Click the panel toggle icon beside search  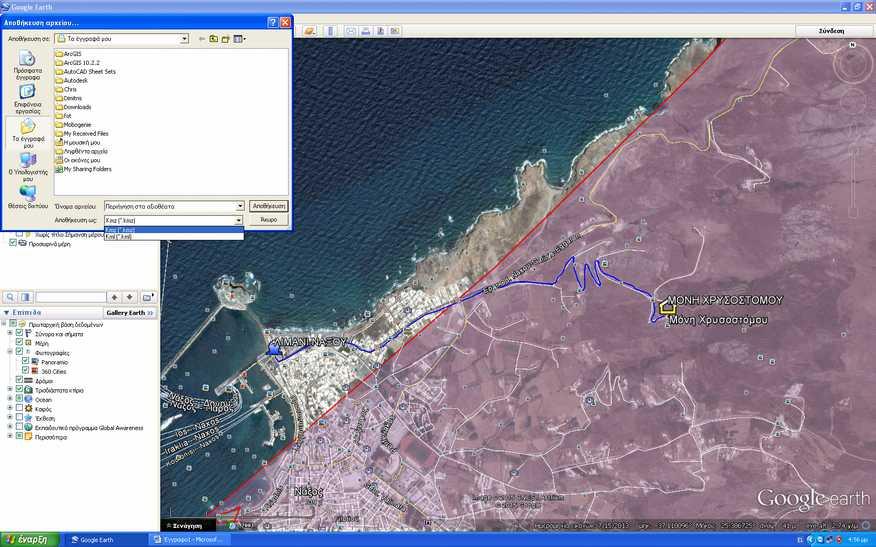[x=26, y=297]
